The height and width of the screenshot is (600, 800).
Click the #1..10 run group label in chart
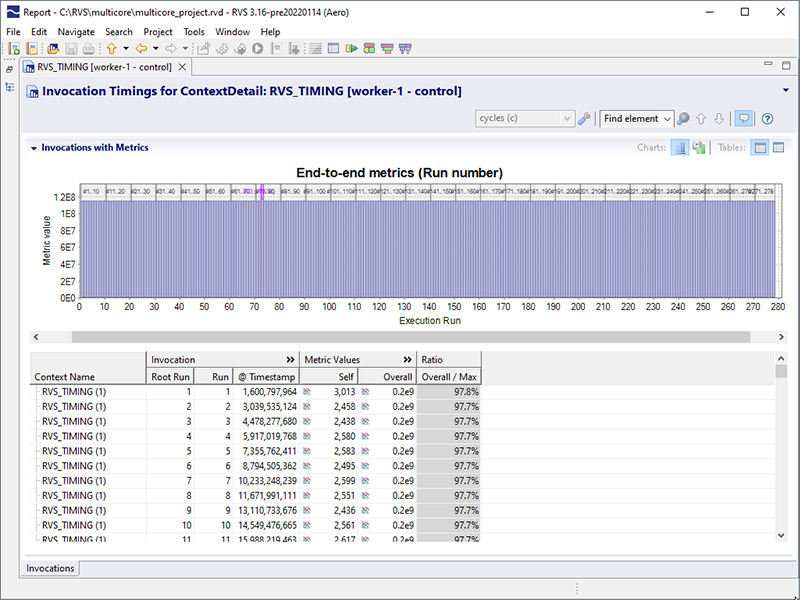pos(91,191)
